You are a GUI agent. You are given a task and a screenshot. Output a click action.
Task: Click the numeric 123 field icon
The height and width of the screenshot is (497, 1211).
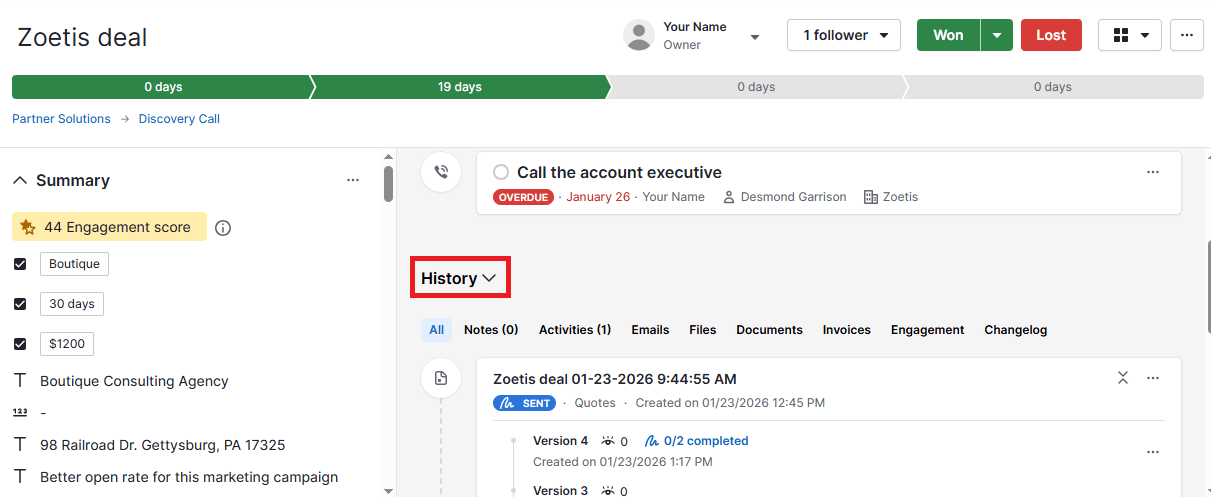[20, 412]
